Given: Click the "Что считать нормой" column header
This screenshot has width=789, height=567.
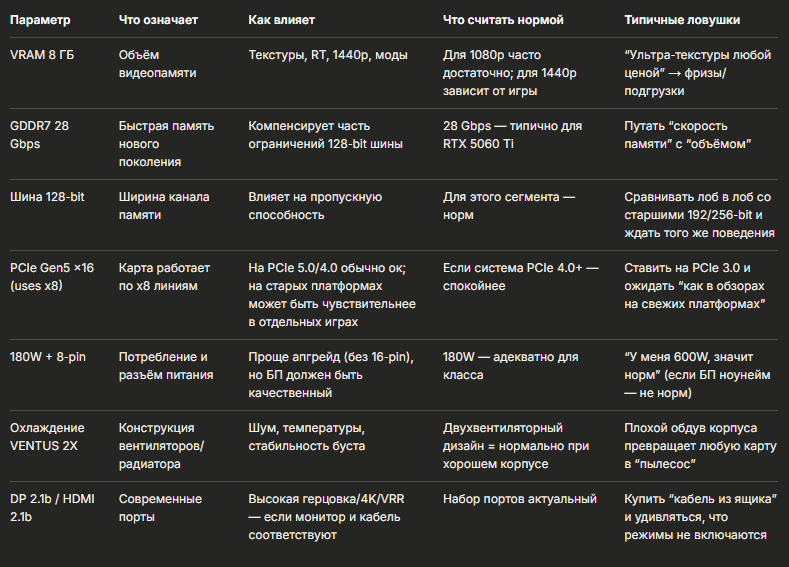Looking at the screenshot, I should pyautogui.click(x=503, y=20).
